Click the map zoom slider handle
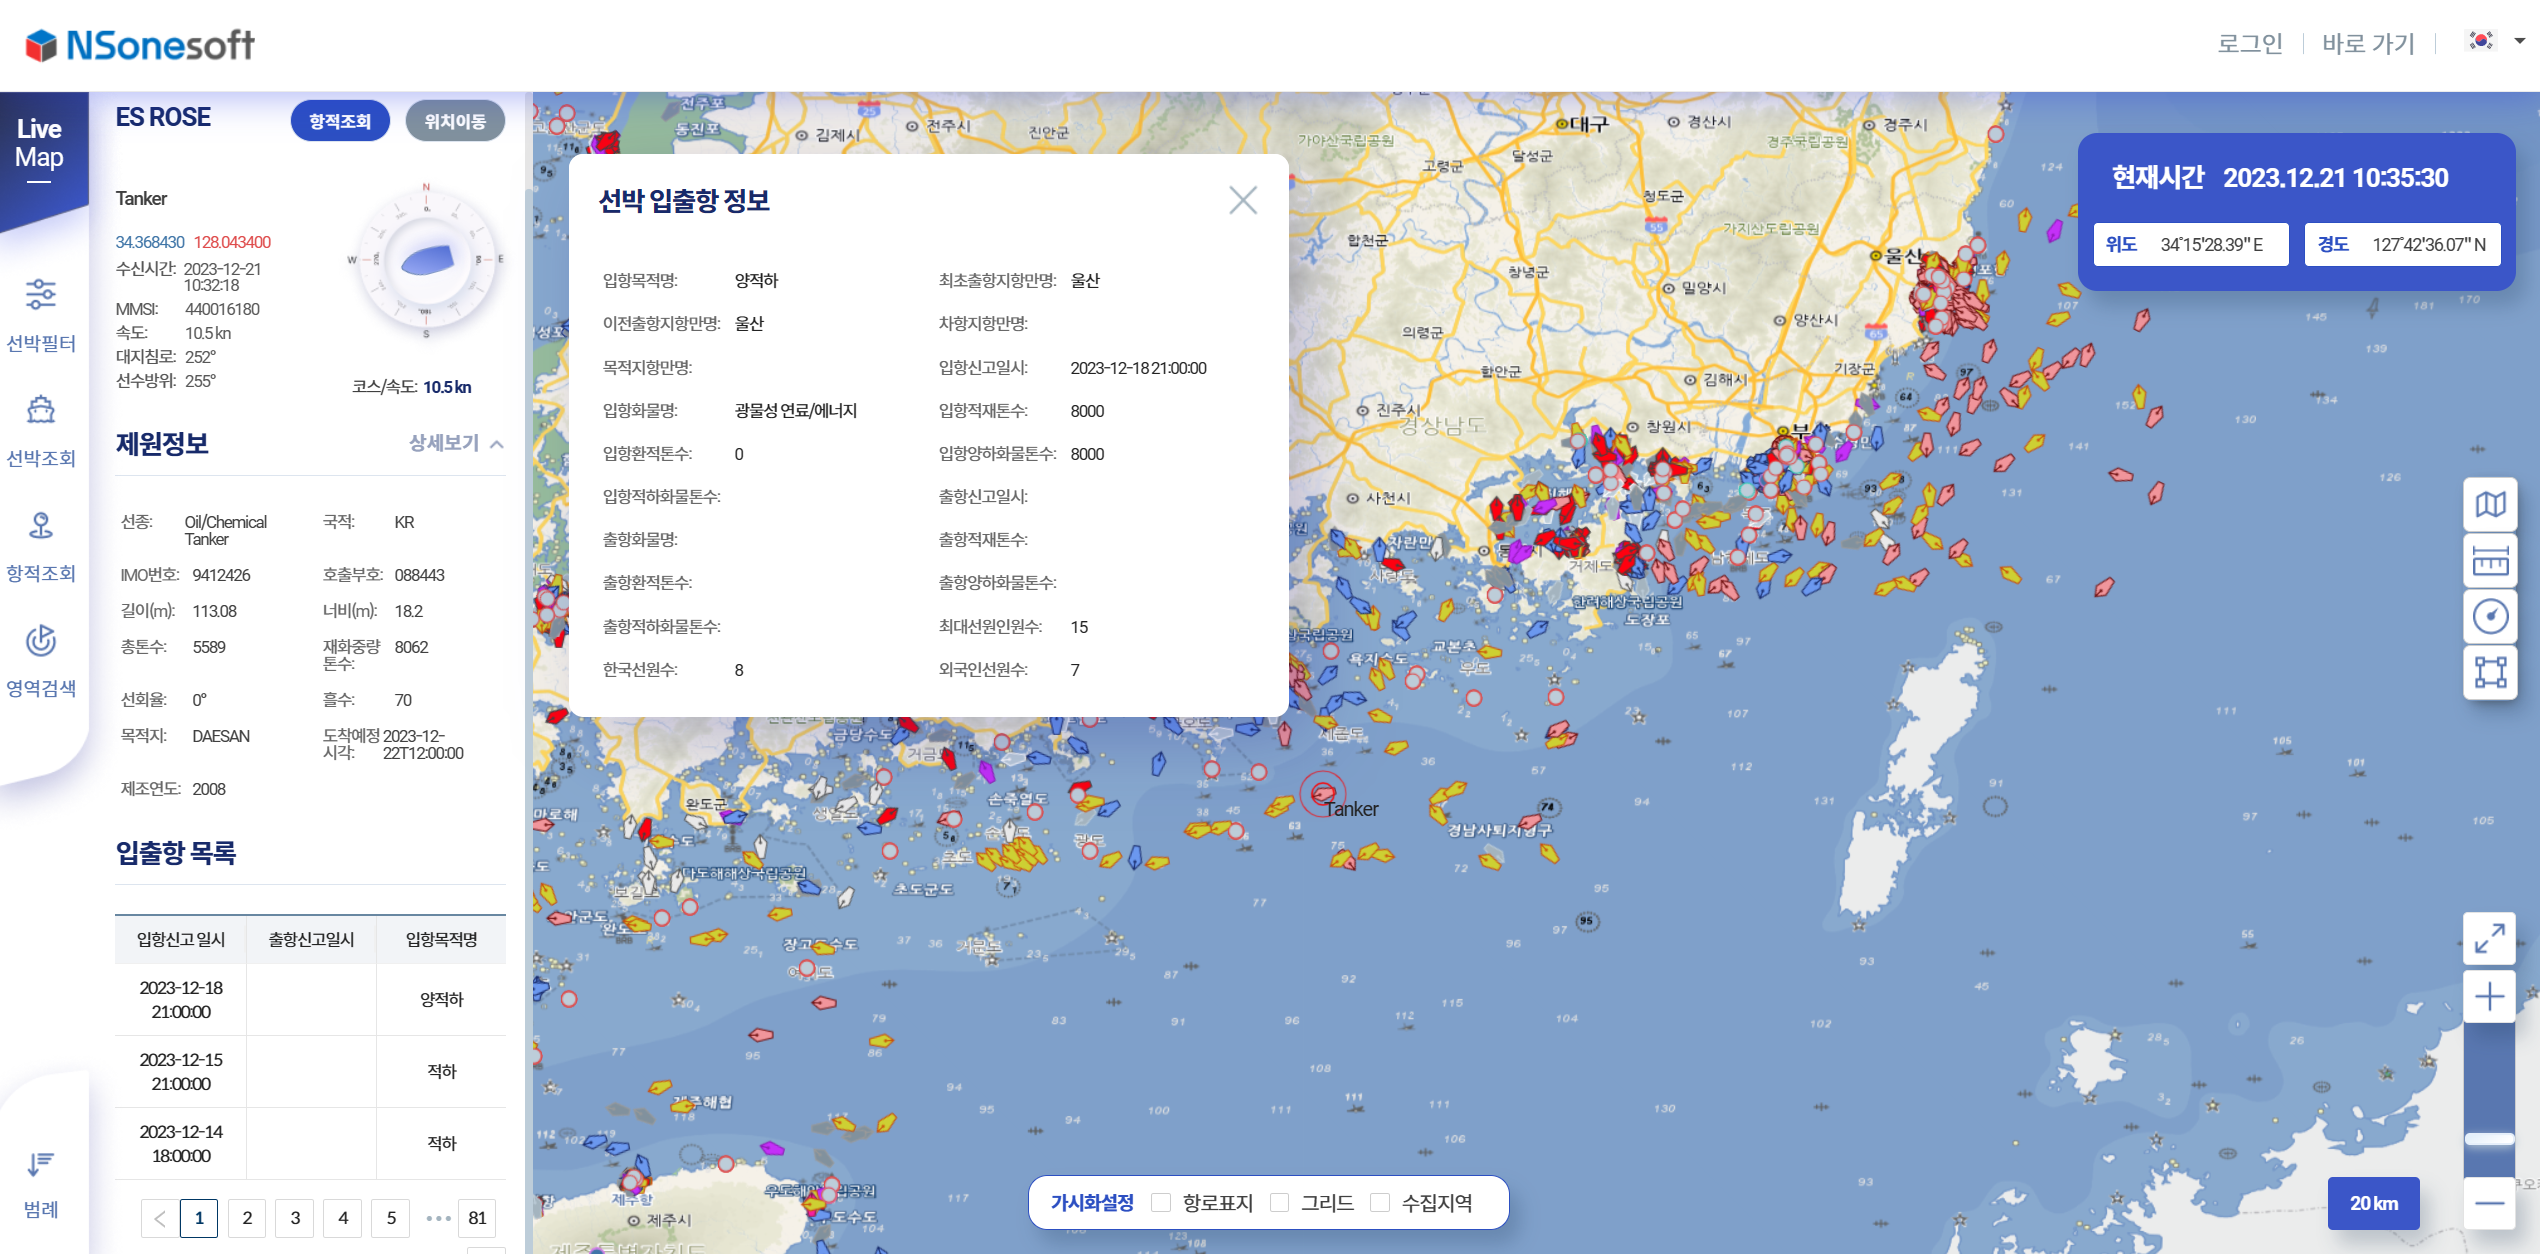2540x1254 pixels. coord(2490,1139)
